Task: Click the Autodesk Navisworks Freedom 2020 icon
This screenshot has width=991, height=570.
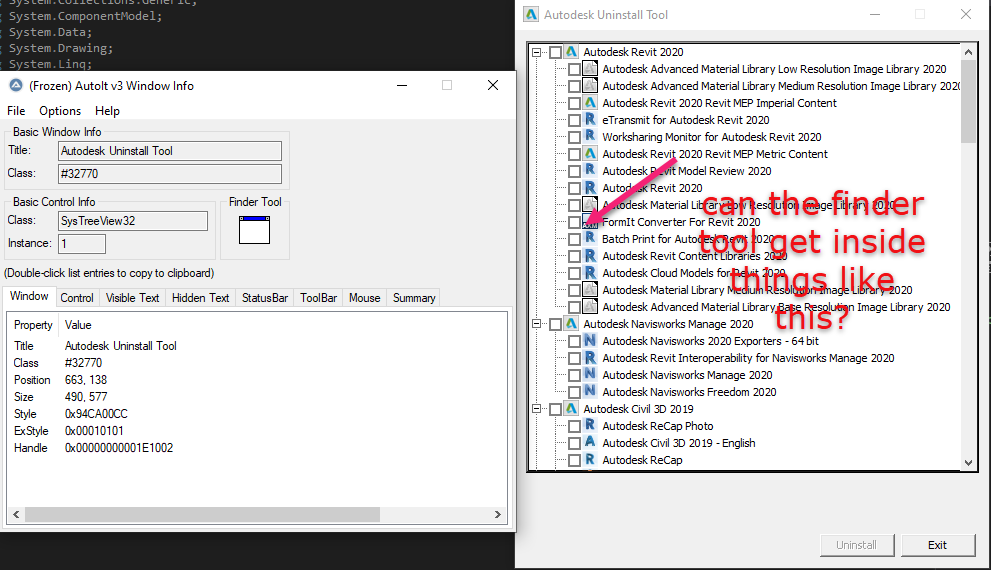Action: tap(590, 392)
